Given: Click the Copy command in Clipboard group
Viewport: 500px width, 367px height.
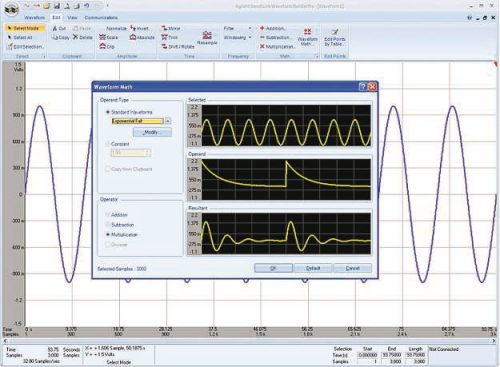Looking at the screenshot, I should point(61,37).
